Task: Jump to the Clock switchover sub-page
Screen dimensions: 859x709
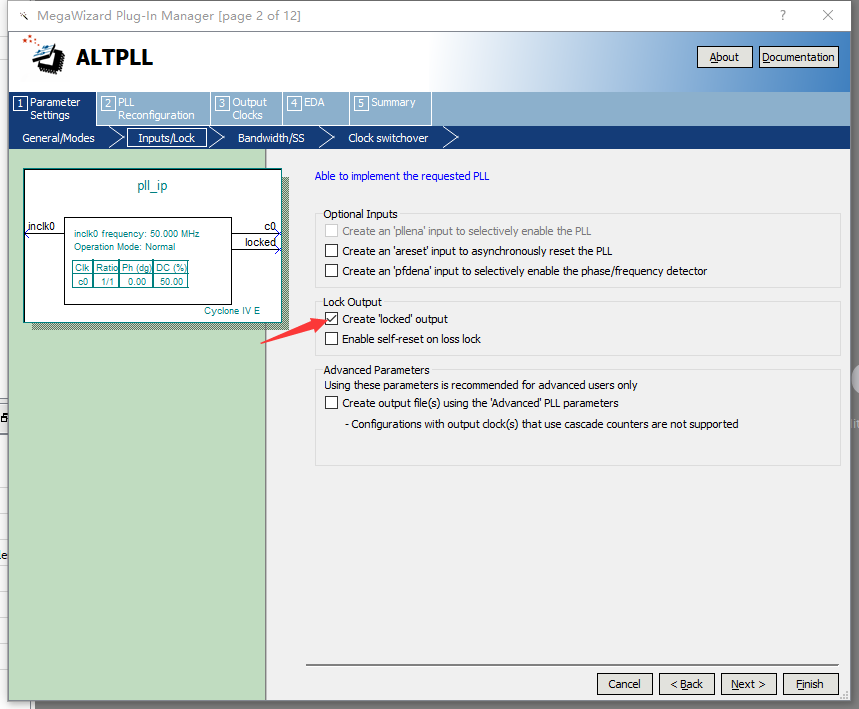Action: pyautogui.click(x=388, y=138)
